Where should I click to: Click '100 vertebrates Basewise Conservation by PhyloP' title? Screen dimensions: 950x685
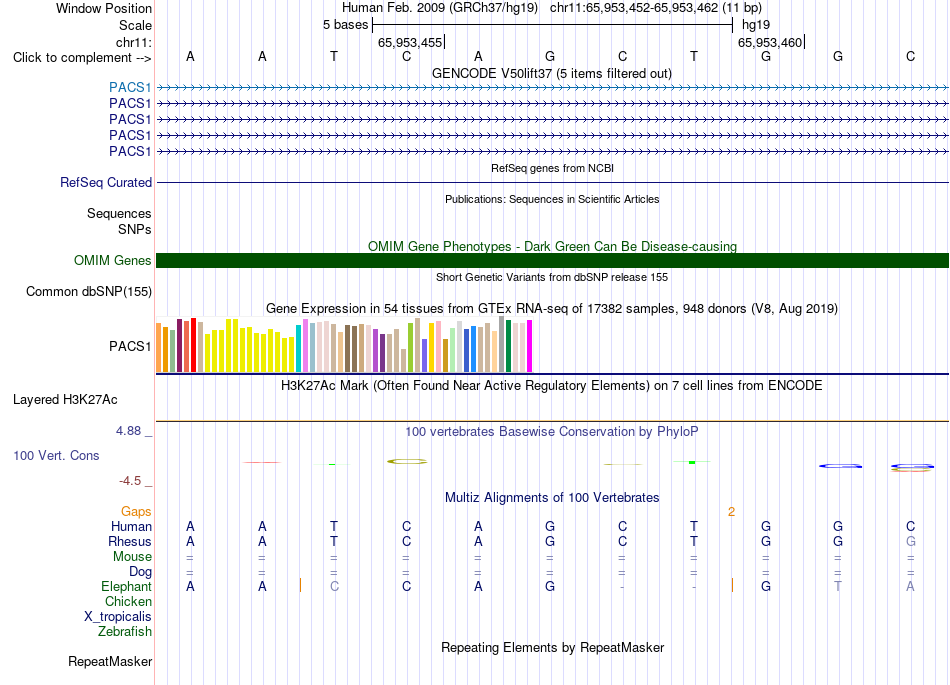point(552,431)
